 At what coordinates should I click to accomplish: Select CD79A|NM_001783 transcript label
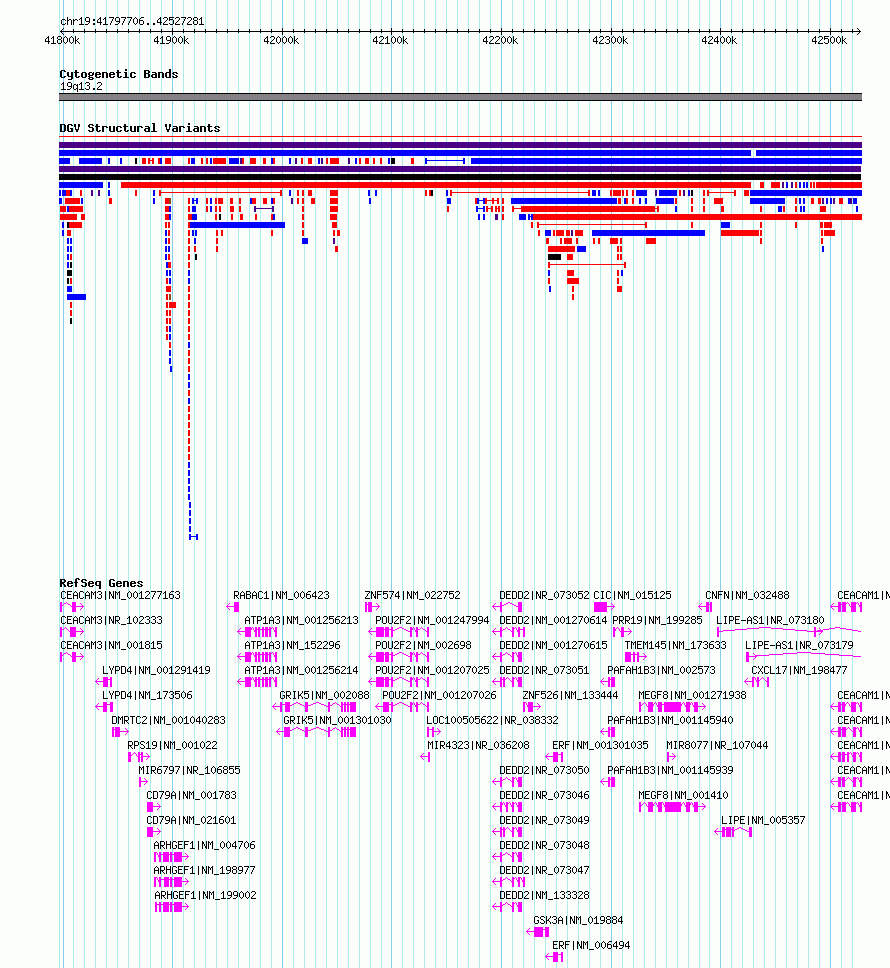191,795
